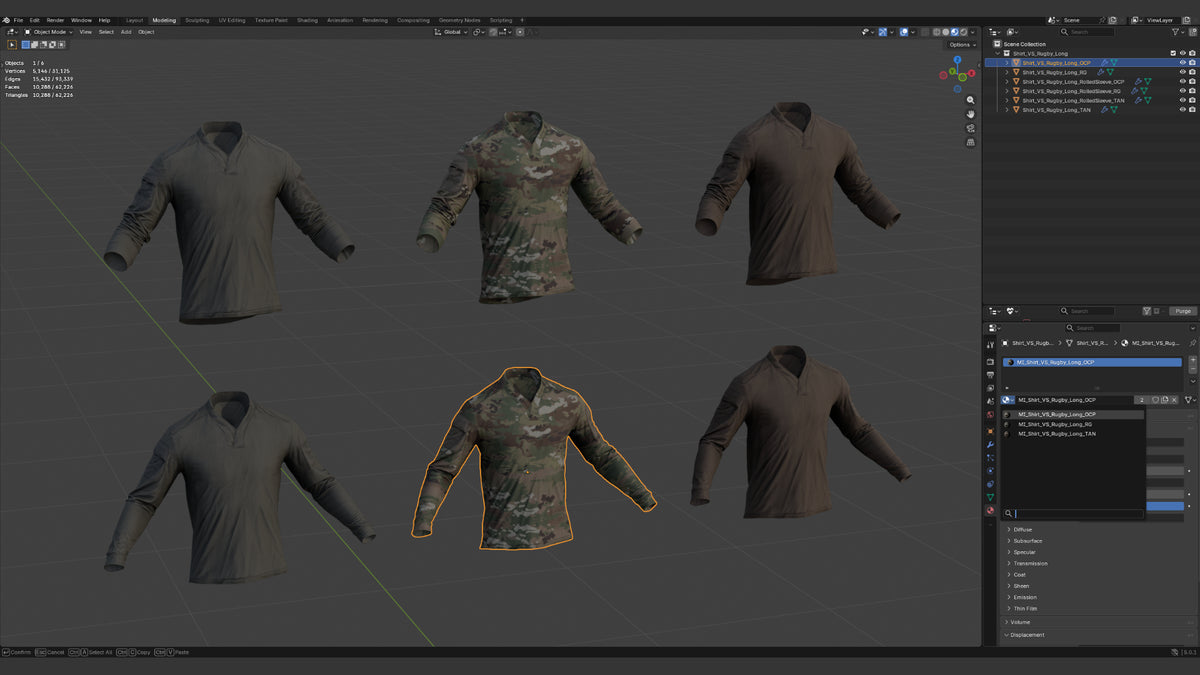1200x675 pixels.
Task: Click the outliner filter funnel icon
Action: click(1176, 32)
